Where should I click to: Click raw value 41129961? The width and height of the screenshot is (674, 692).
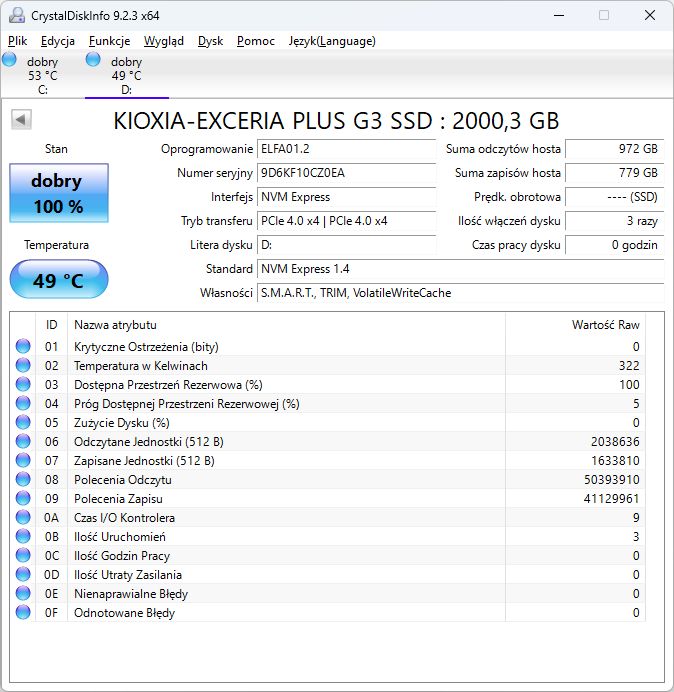tap(611, 499)
